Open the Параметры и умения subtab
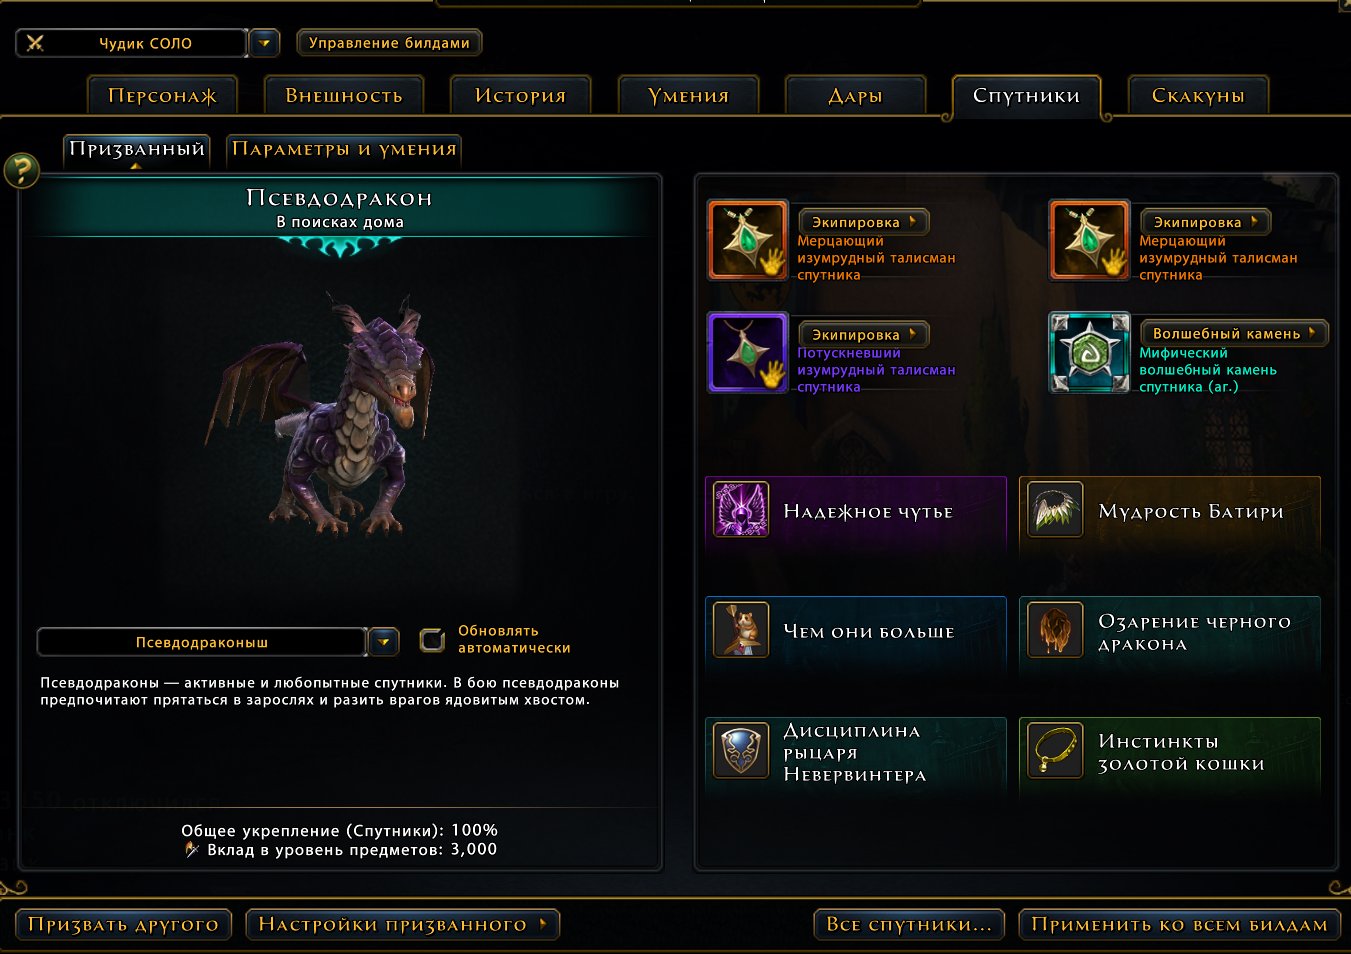Screen dimensions: 1351x954 (x=344, y=150)
